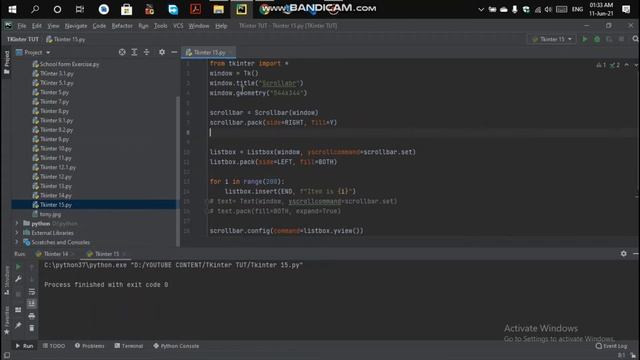The width and height of the screenshot is (640, 360).
Task: Open the Refactor menu
Action: coord(122,26)
